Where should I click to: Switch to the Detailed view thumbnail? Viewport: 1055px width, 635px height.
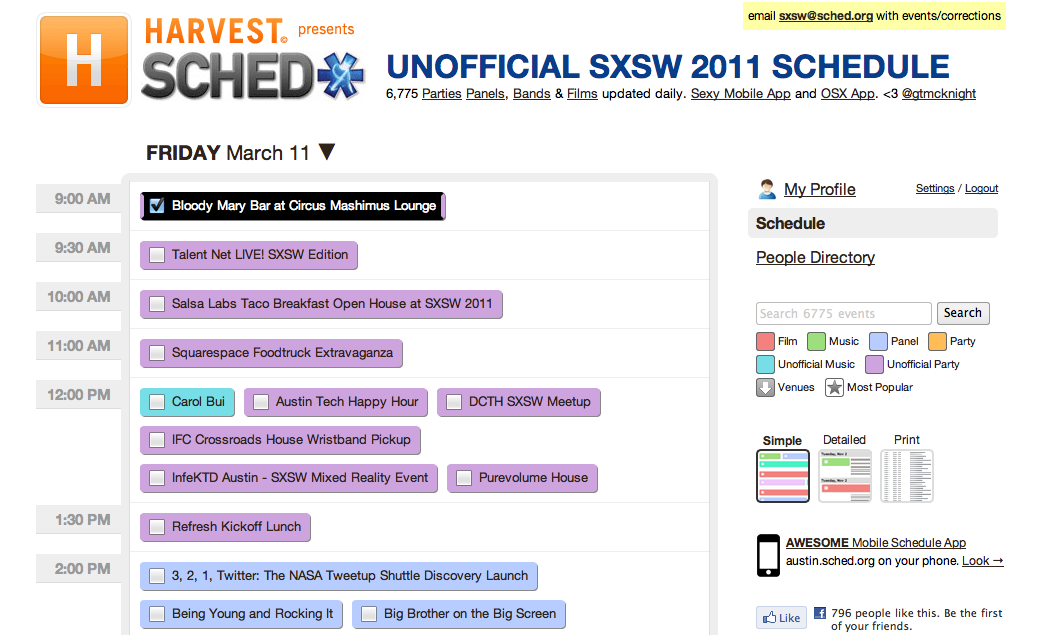point(845,476)
